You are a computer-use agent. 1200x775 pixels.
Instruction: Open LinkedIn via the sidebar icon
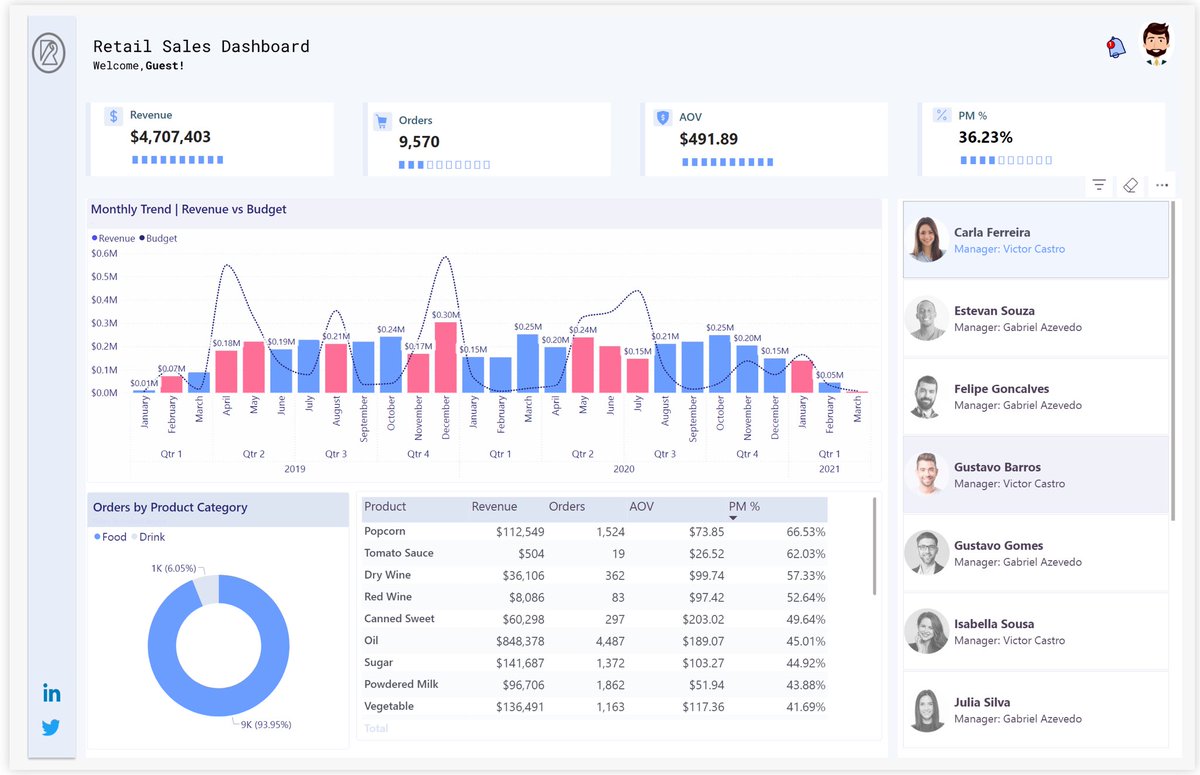click(51, 692)
